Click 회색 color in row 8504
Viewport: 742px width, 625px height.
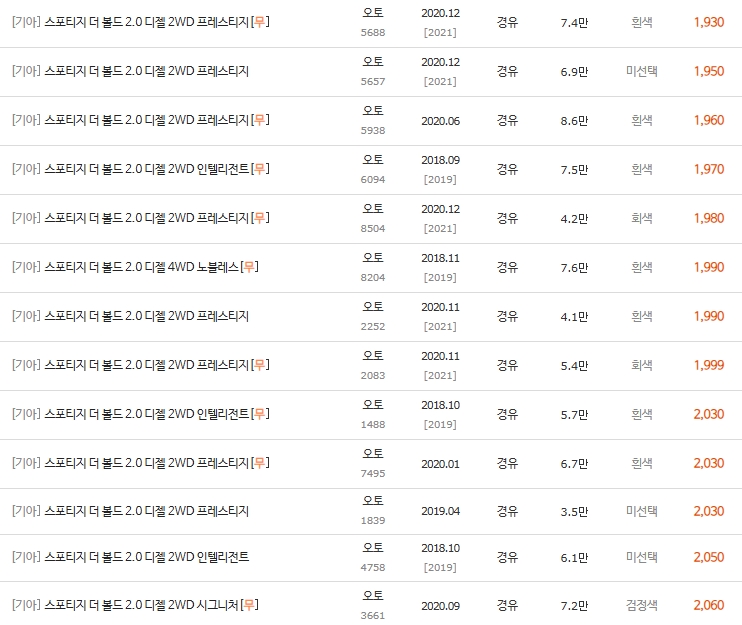[642, 218]
